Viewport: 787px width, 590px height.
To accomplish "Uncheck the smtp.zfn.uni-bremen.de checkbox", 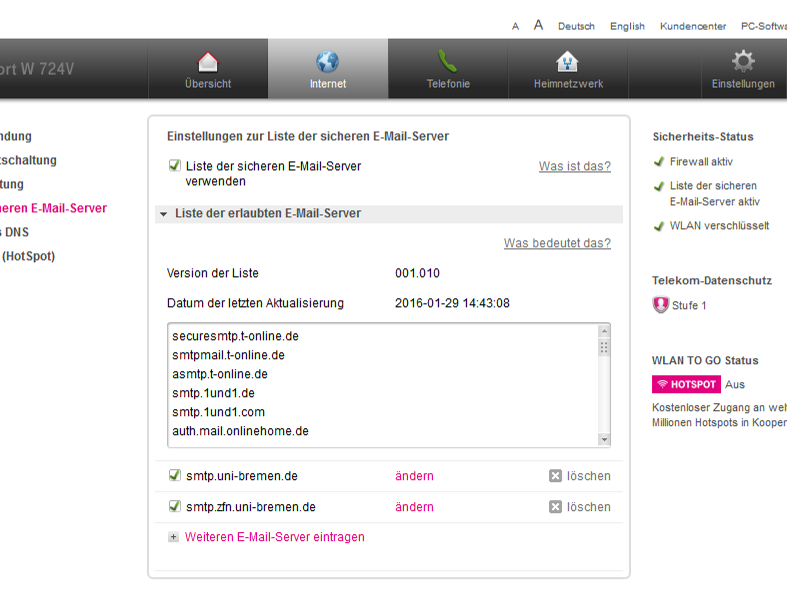I will point(174,507).
